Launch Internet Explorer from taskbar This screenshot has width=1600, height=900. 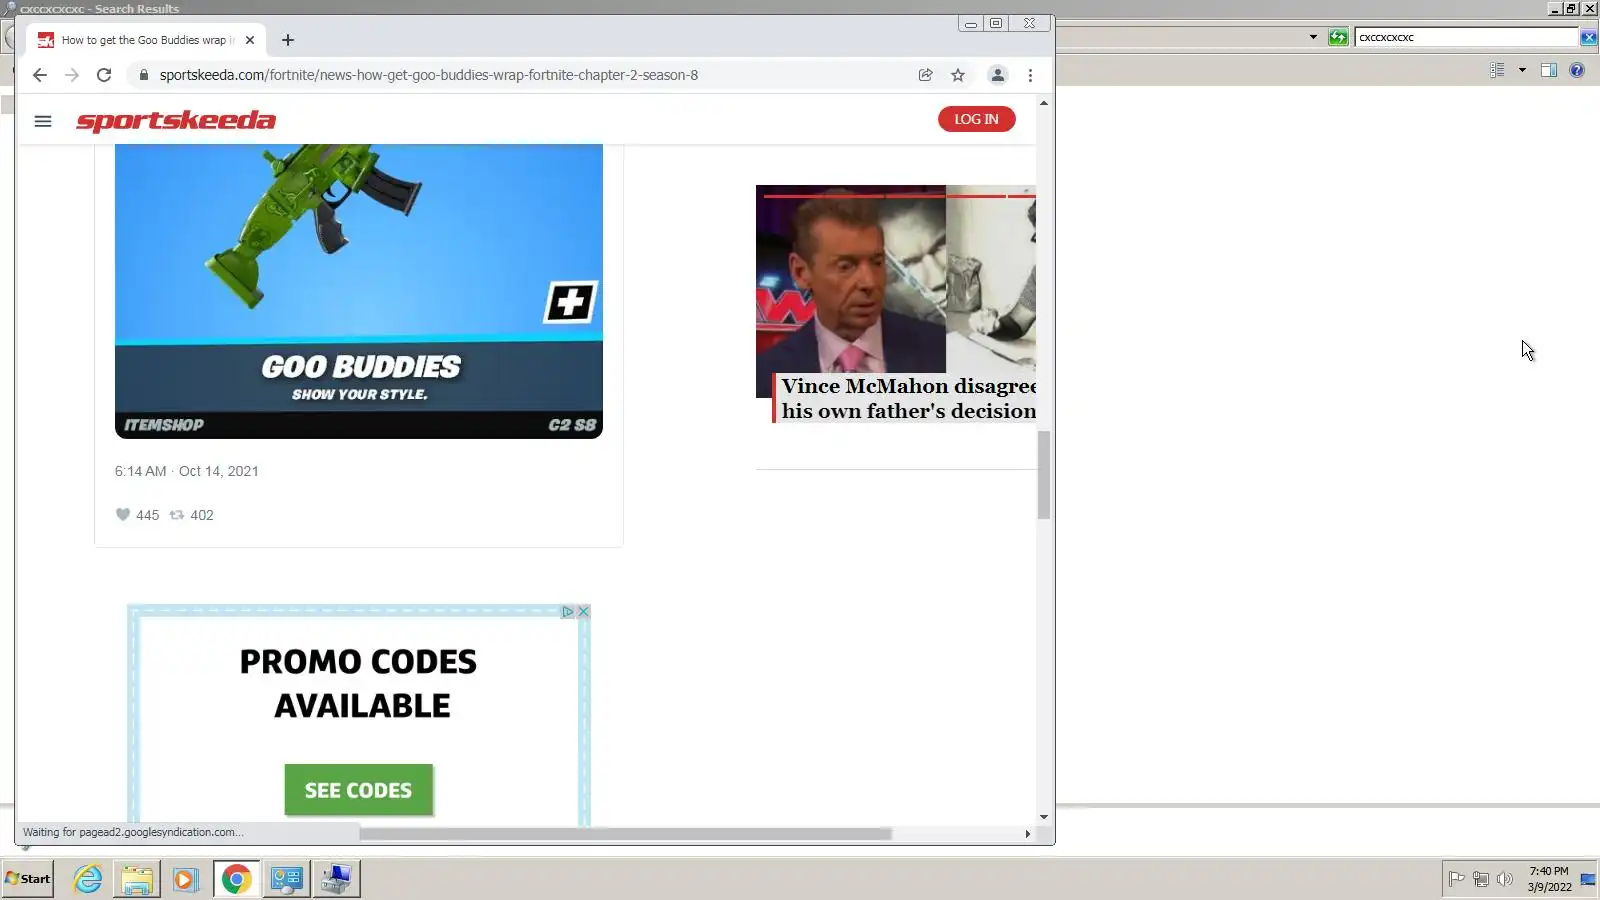click(x=88, y=879)
